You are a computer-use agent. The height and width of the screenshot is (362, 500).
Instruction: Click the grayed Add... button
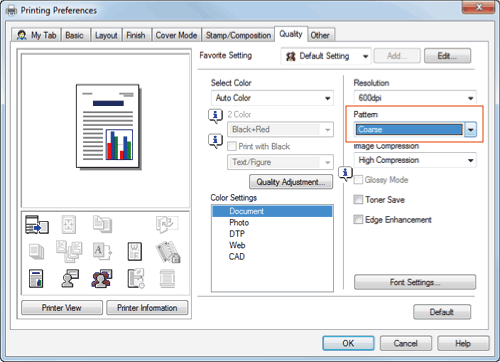(x=397, y=56)
